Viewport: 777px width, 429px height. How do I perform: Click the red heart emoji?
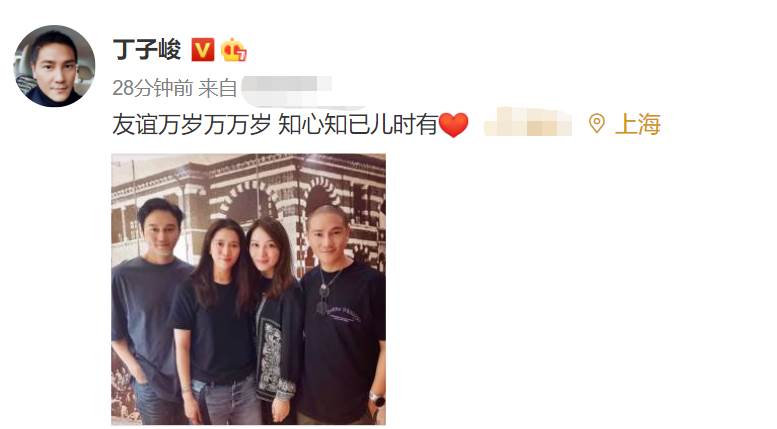(453, 125)
